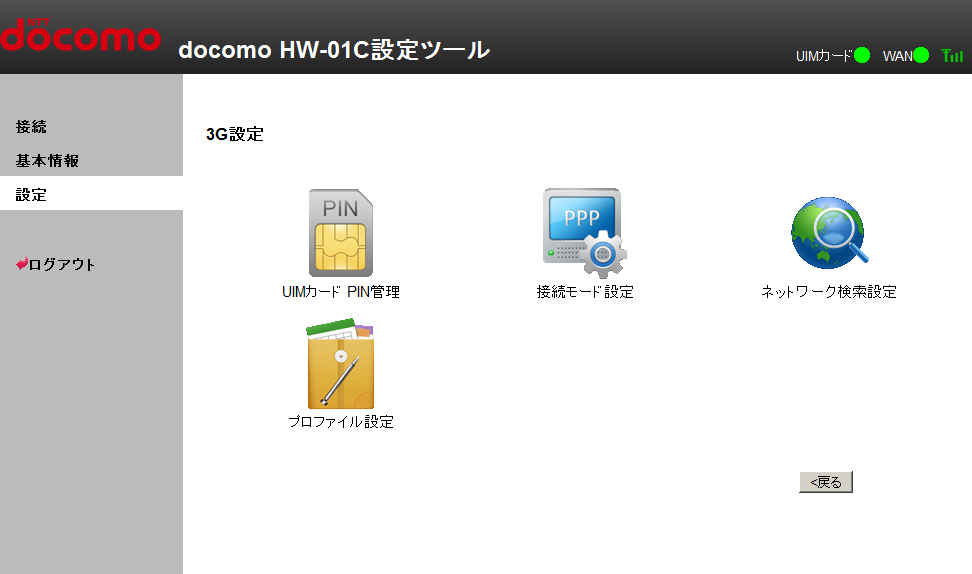Select the 基本情報 sidebar menu item
This screenshot has width=972, height=574.
click(47, 161)
